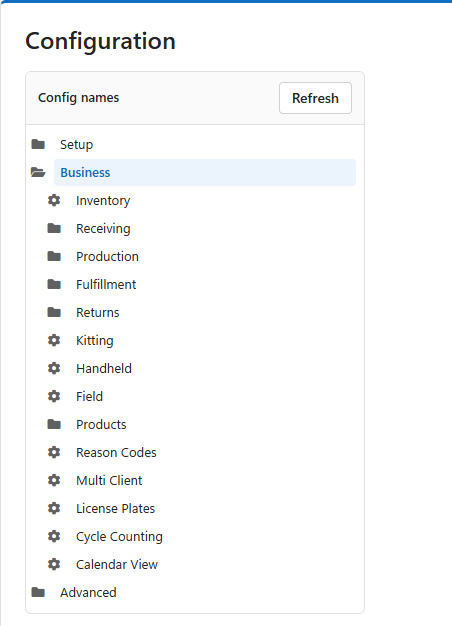Click the gear icon beside Inventory
Screen dimensions: 452x626
[54, 200]
